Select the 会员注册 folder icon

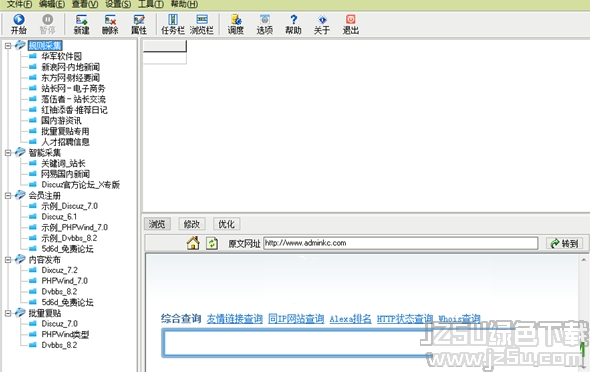click(x=20, y=195)
